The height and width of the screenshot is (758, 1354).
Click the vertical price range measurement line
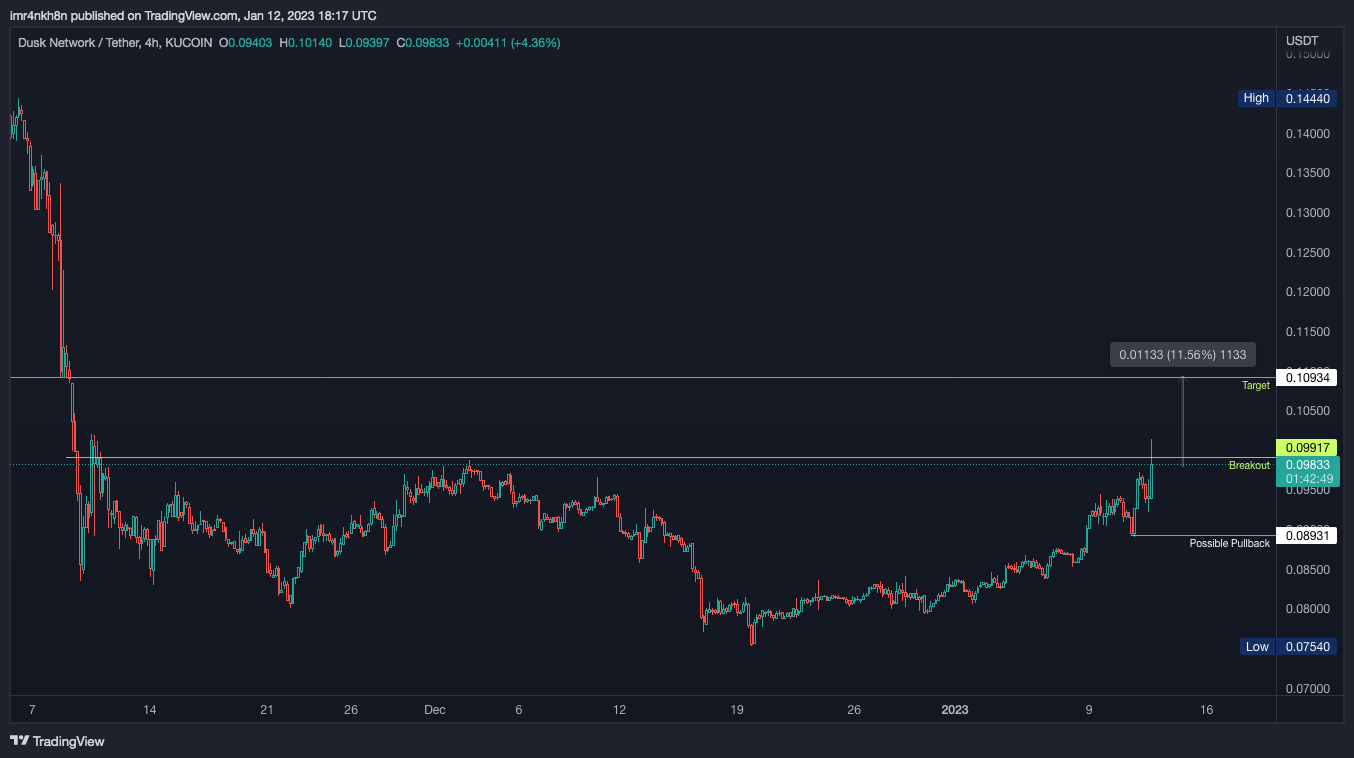point(1183,421)
